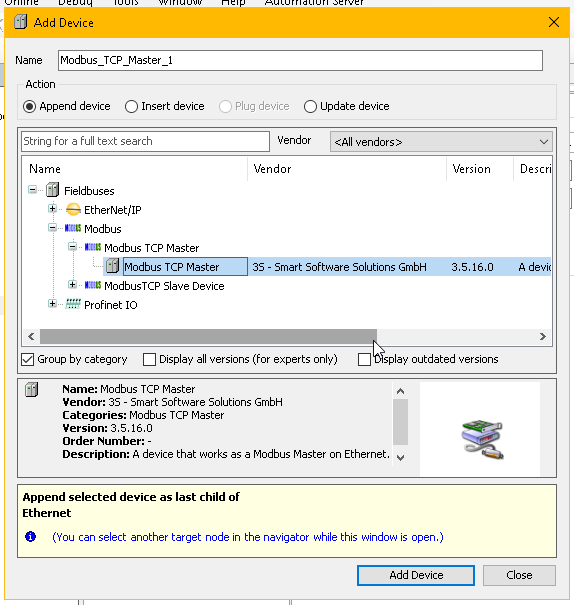This screenshot has height=605, width=574.
Task: Expand the ModbusTCP Slave Device node
Action: (72, 284)
